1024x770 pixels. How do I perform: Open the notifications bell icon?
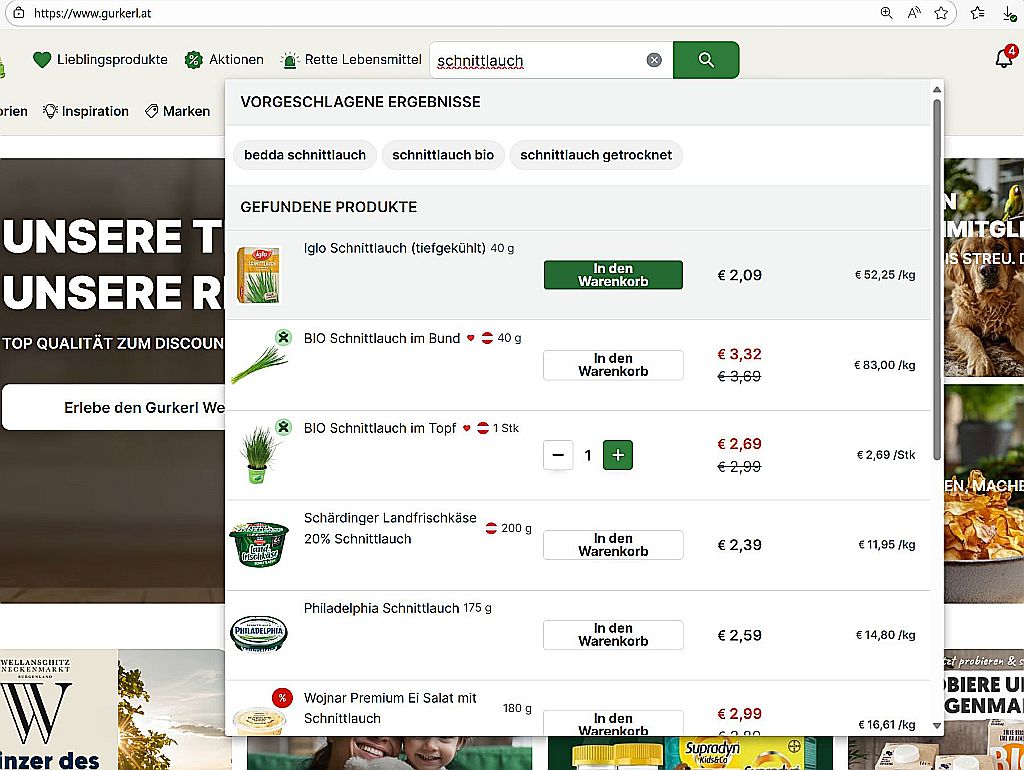1004,59
